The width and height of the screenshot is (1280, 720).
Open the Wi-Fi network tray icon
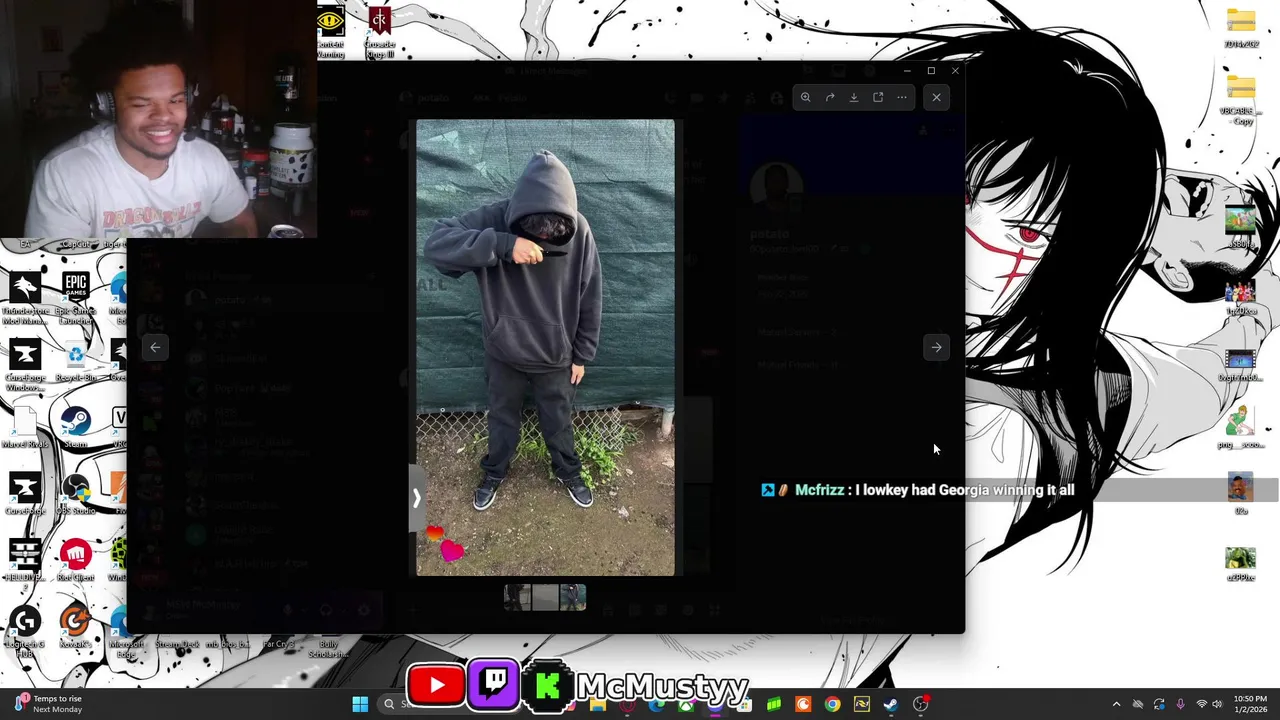click(1201, 704)
